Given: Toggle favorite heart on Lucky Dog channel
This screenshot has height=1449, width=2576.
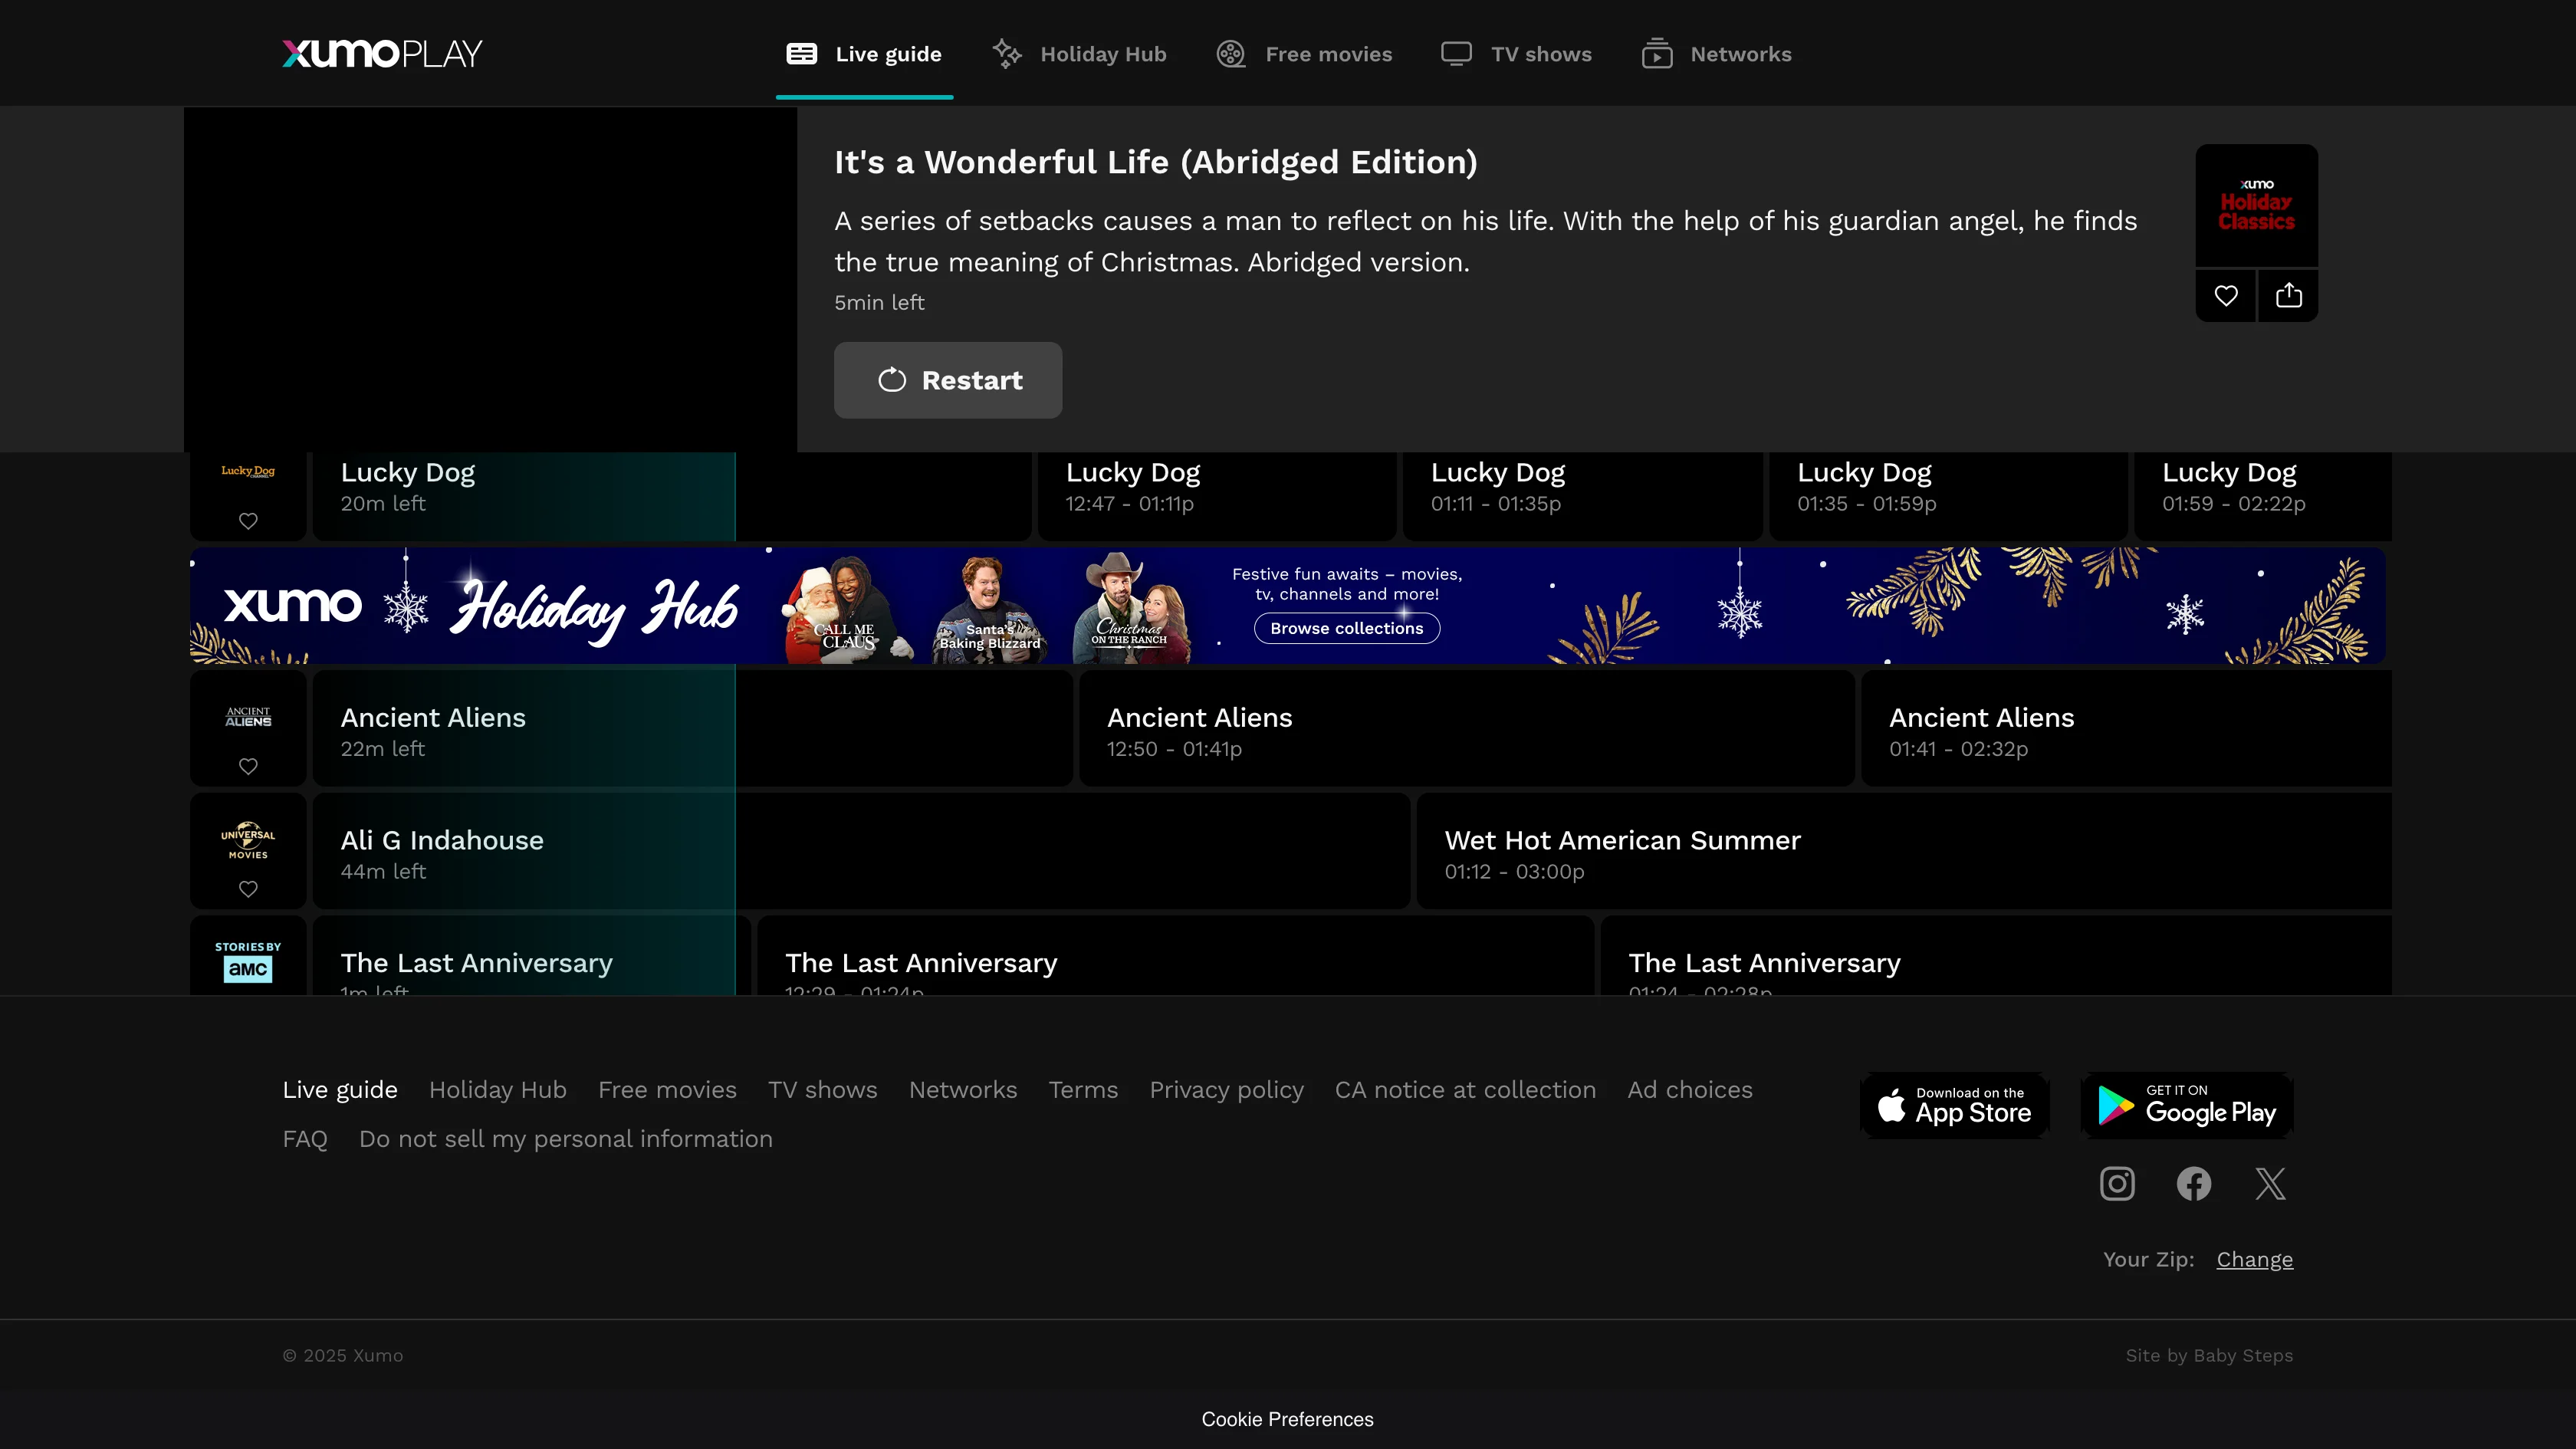Looking at the screenshot, I should pos(248,521).
